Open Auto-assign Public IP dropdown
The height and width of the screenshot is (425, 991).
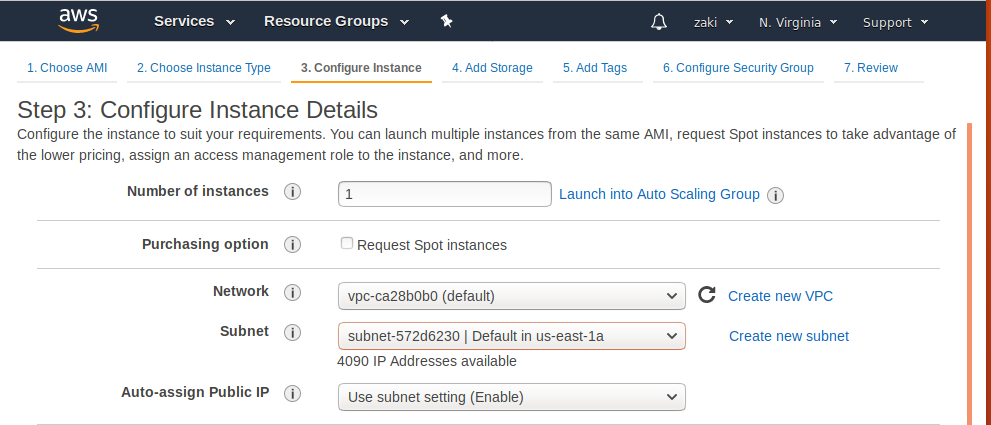[511, 397]
